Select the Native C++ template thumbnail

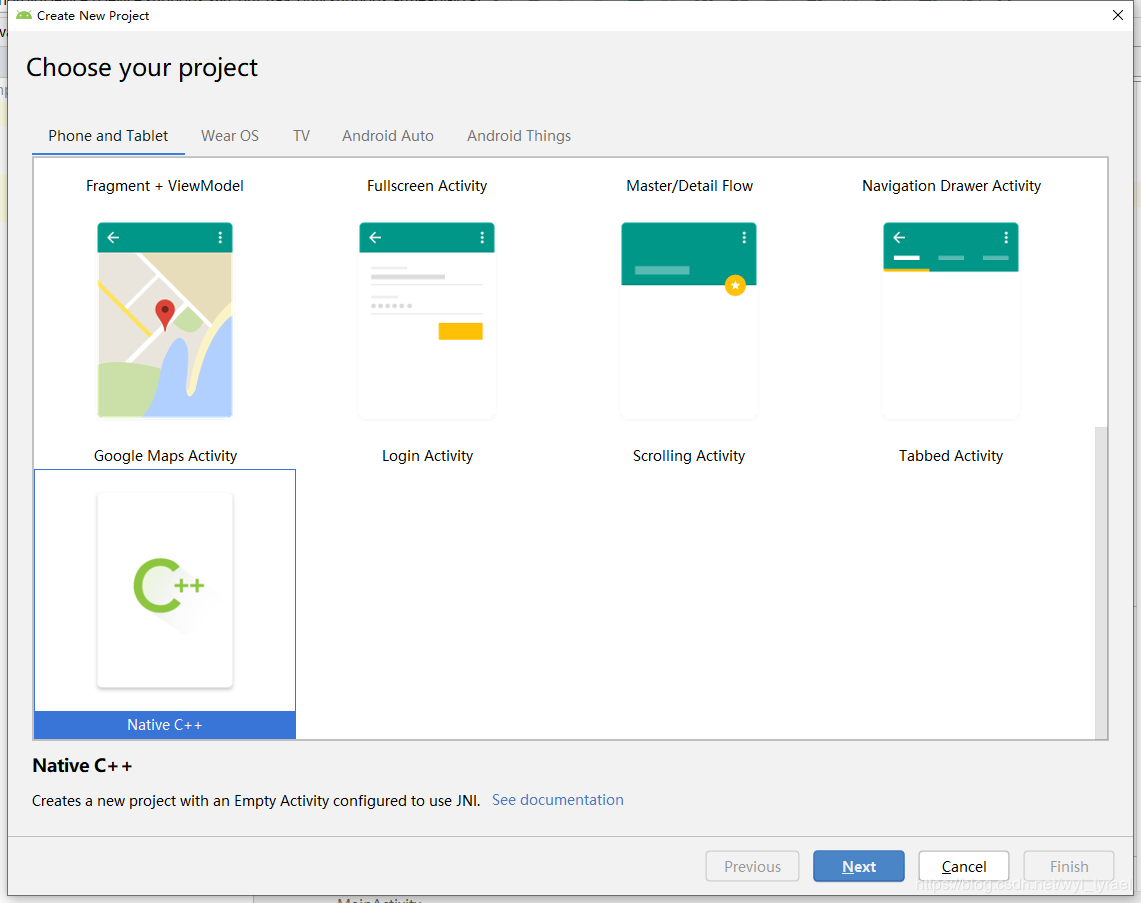click(x=165, y=590)
